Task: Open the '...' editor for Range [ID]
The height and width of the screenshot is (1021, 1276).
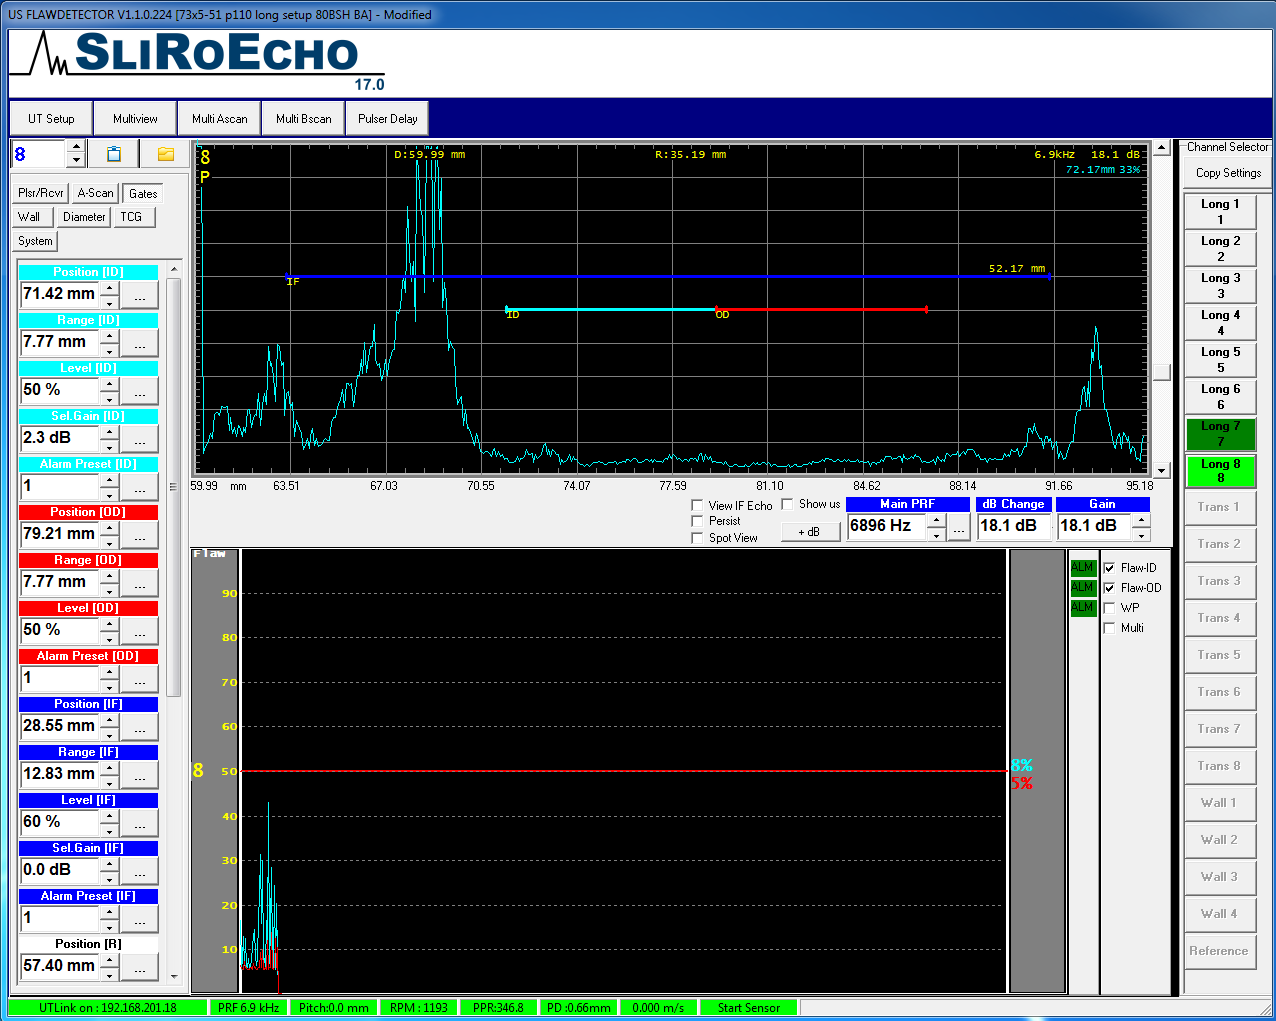Action: coord(140,343)
